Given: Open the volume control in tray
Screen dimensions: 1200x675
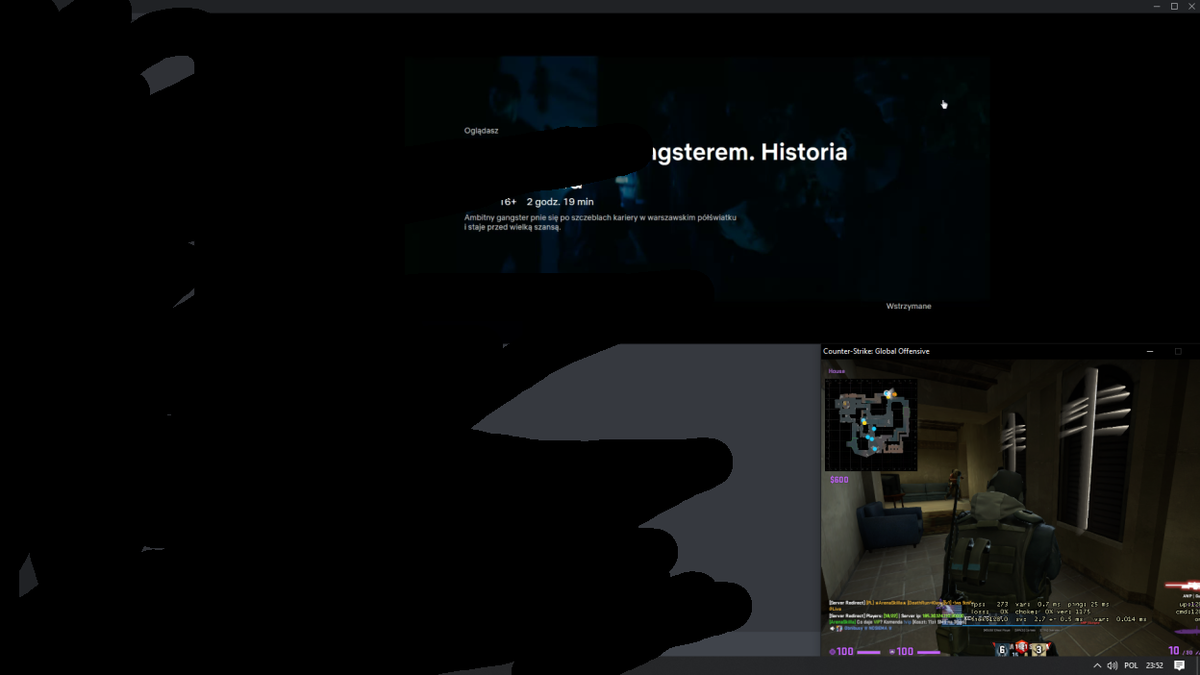Looking at the screenshot, I should [x=1113, y=665].
